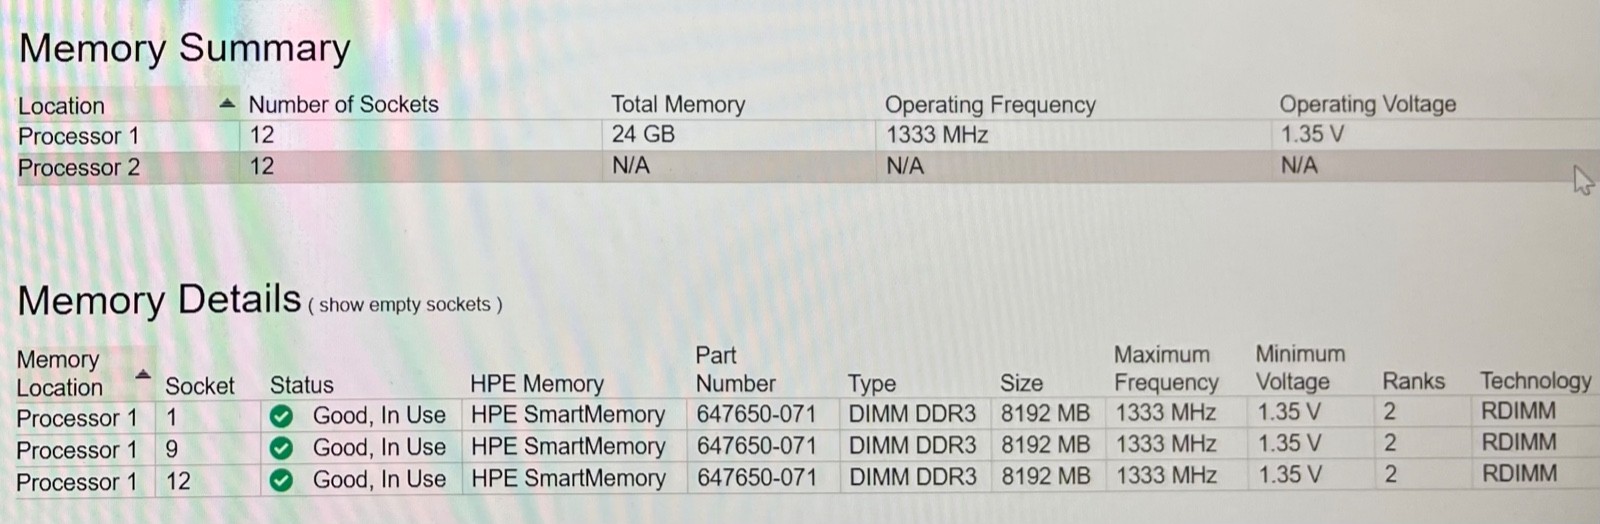
Task: Click green status icon for socket 12
Action: tap(282, 480)
